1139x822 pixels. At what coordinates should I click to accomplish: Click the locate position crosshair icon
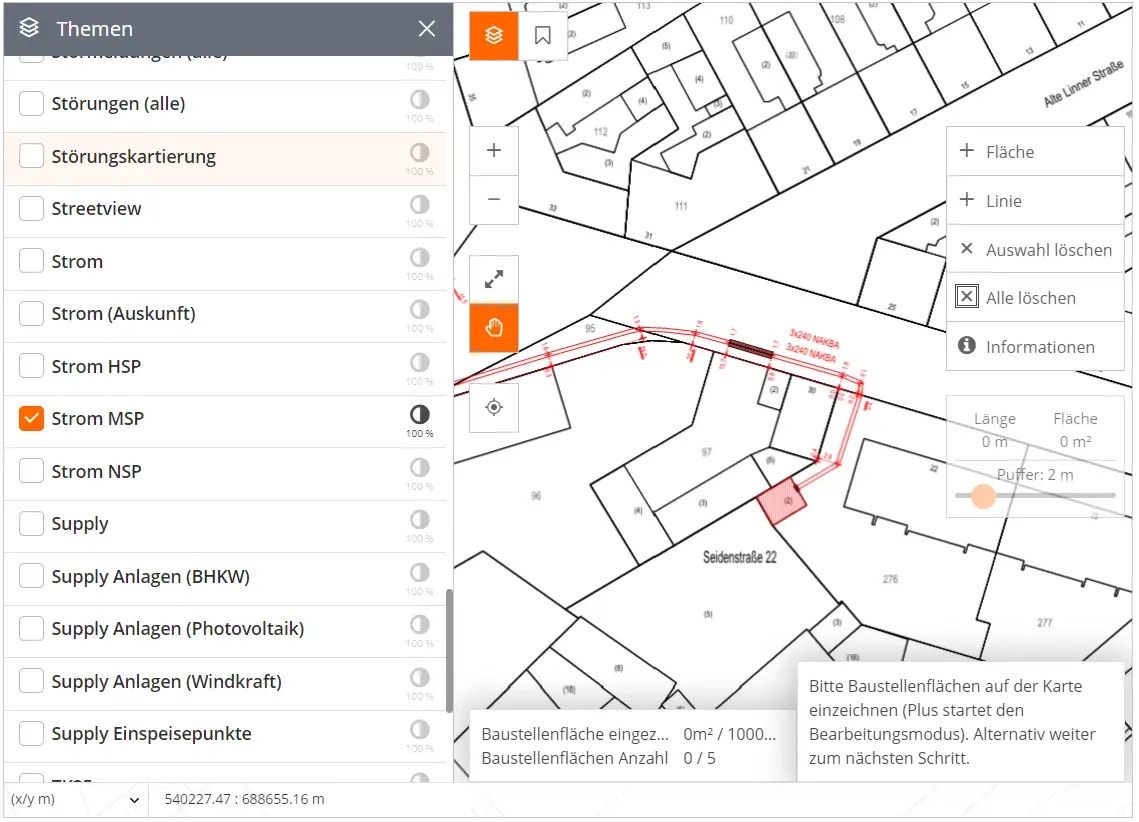(x=494, y=407)
